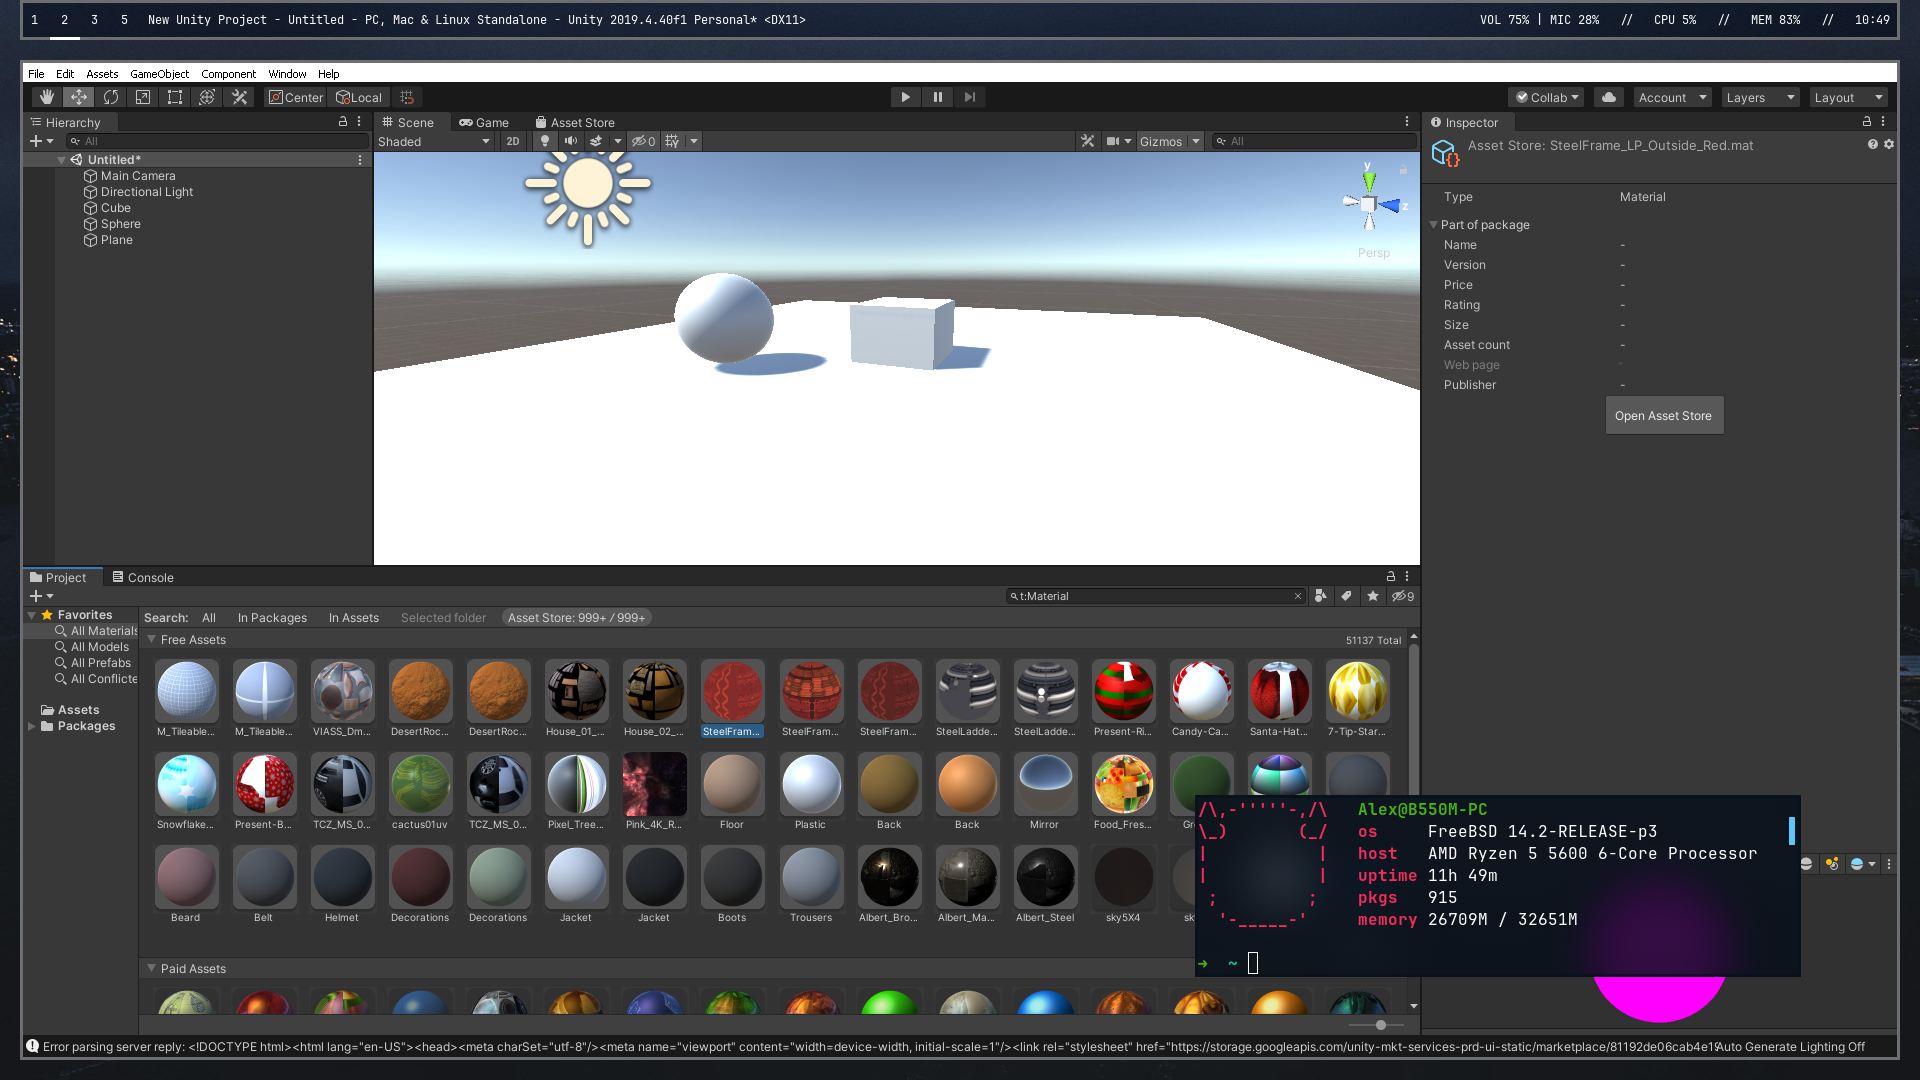Image resolution: width=1920 pixels, height=1080 pixels.
Task: Save search with the star icon
Action: [1373, 596]
